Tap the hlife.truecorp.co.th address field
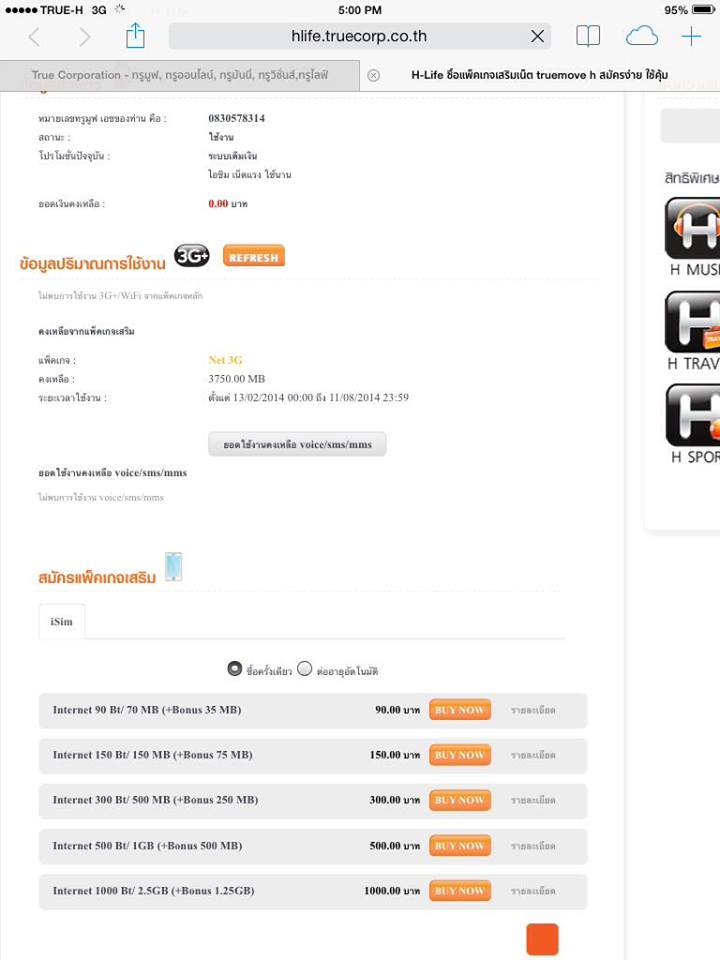Screen dimensions: 720x960 [359, 37]
